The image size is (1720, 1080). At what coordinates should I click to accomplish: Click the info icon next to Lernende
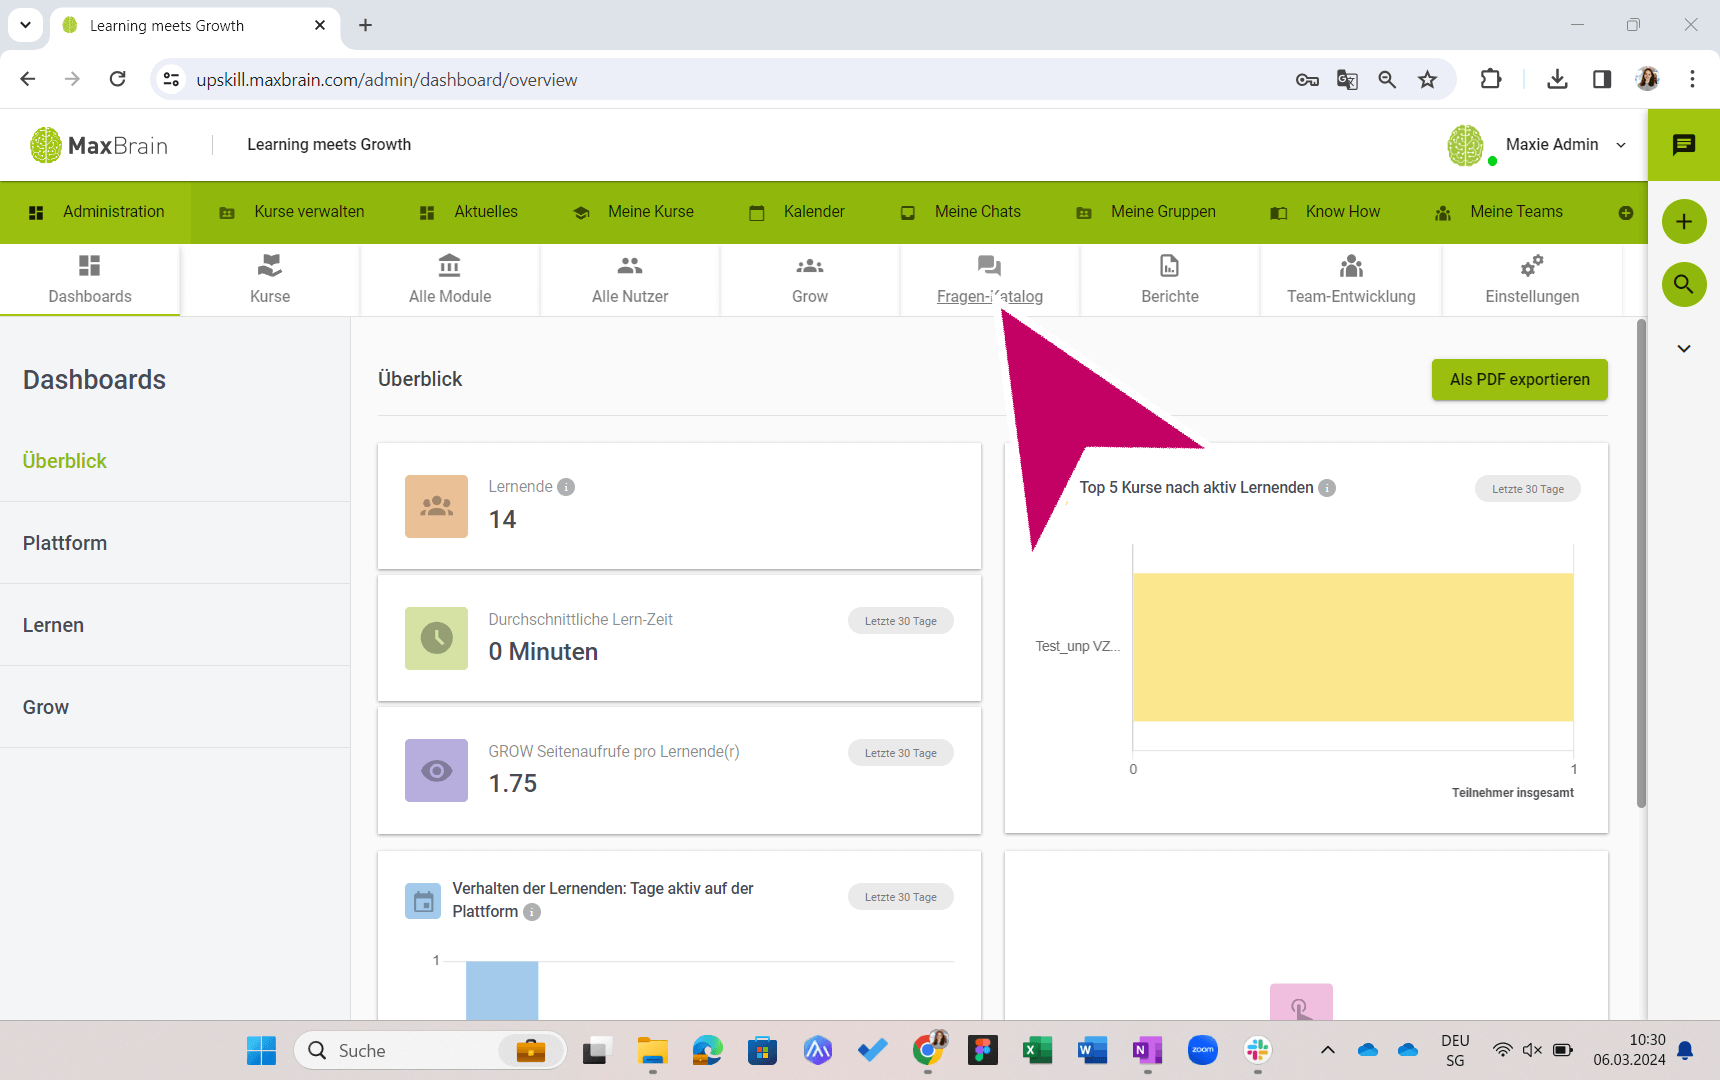click(x=566, y=487)
